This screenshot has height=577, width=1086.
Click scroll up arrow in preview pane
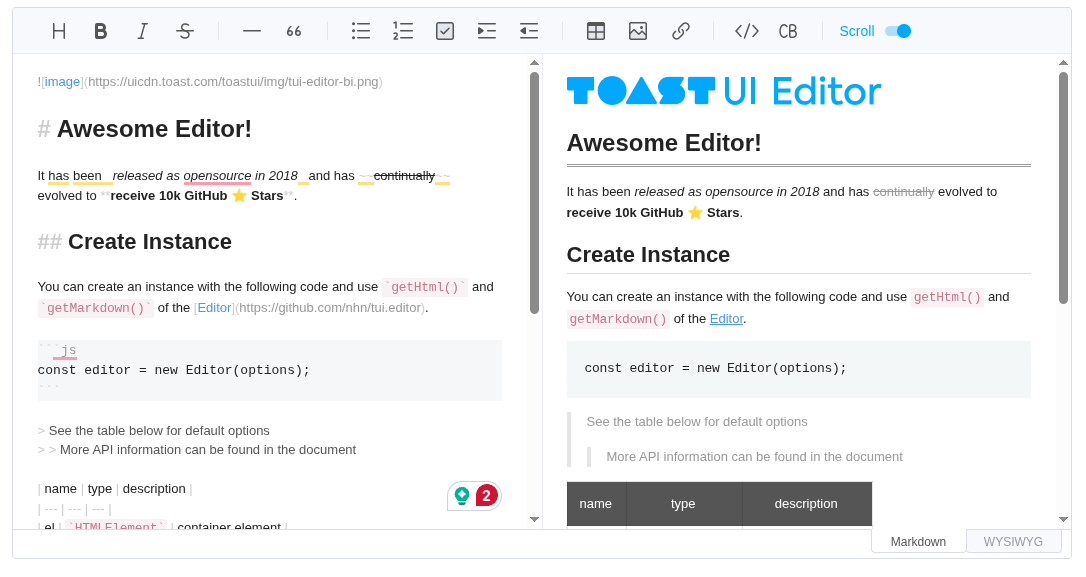[1063, 63]
